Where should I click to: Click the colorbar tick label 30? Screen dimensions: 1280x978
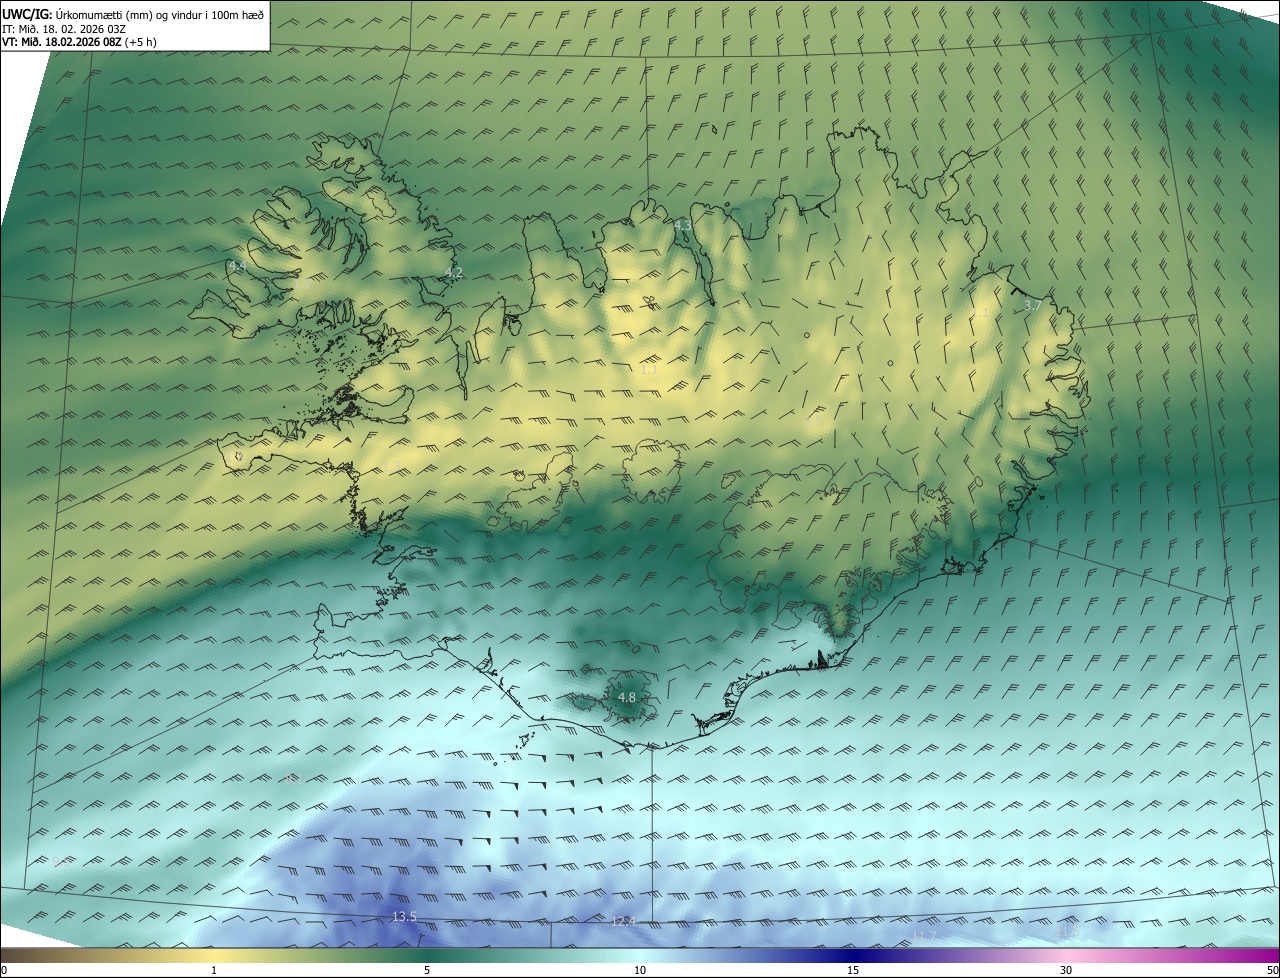pos(1066,970)
